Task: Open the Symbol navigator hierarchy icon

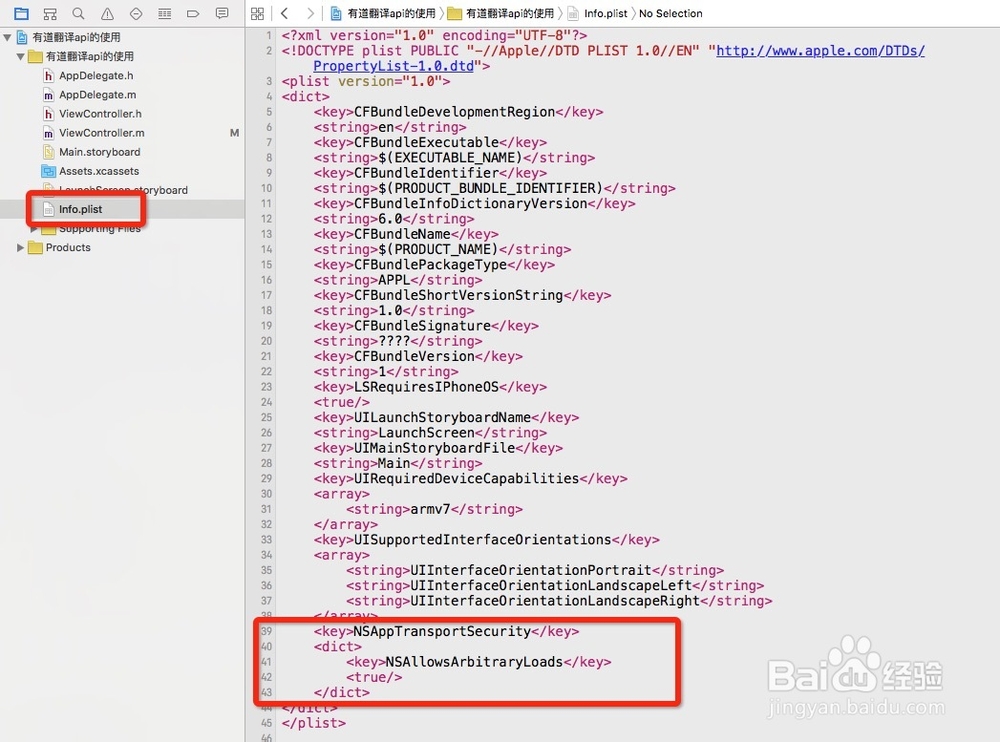Action: tap(50, 13)
